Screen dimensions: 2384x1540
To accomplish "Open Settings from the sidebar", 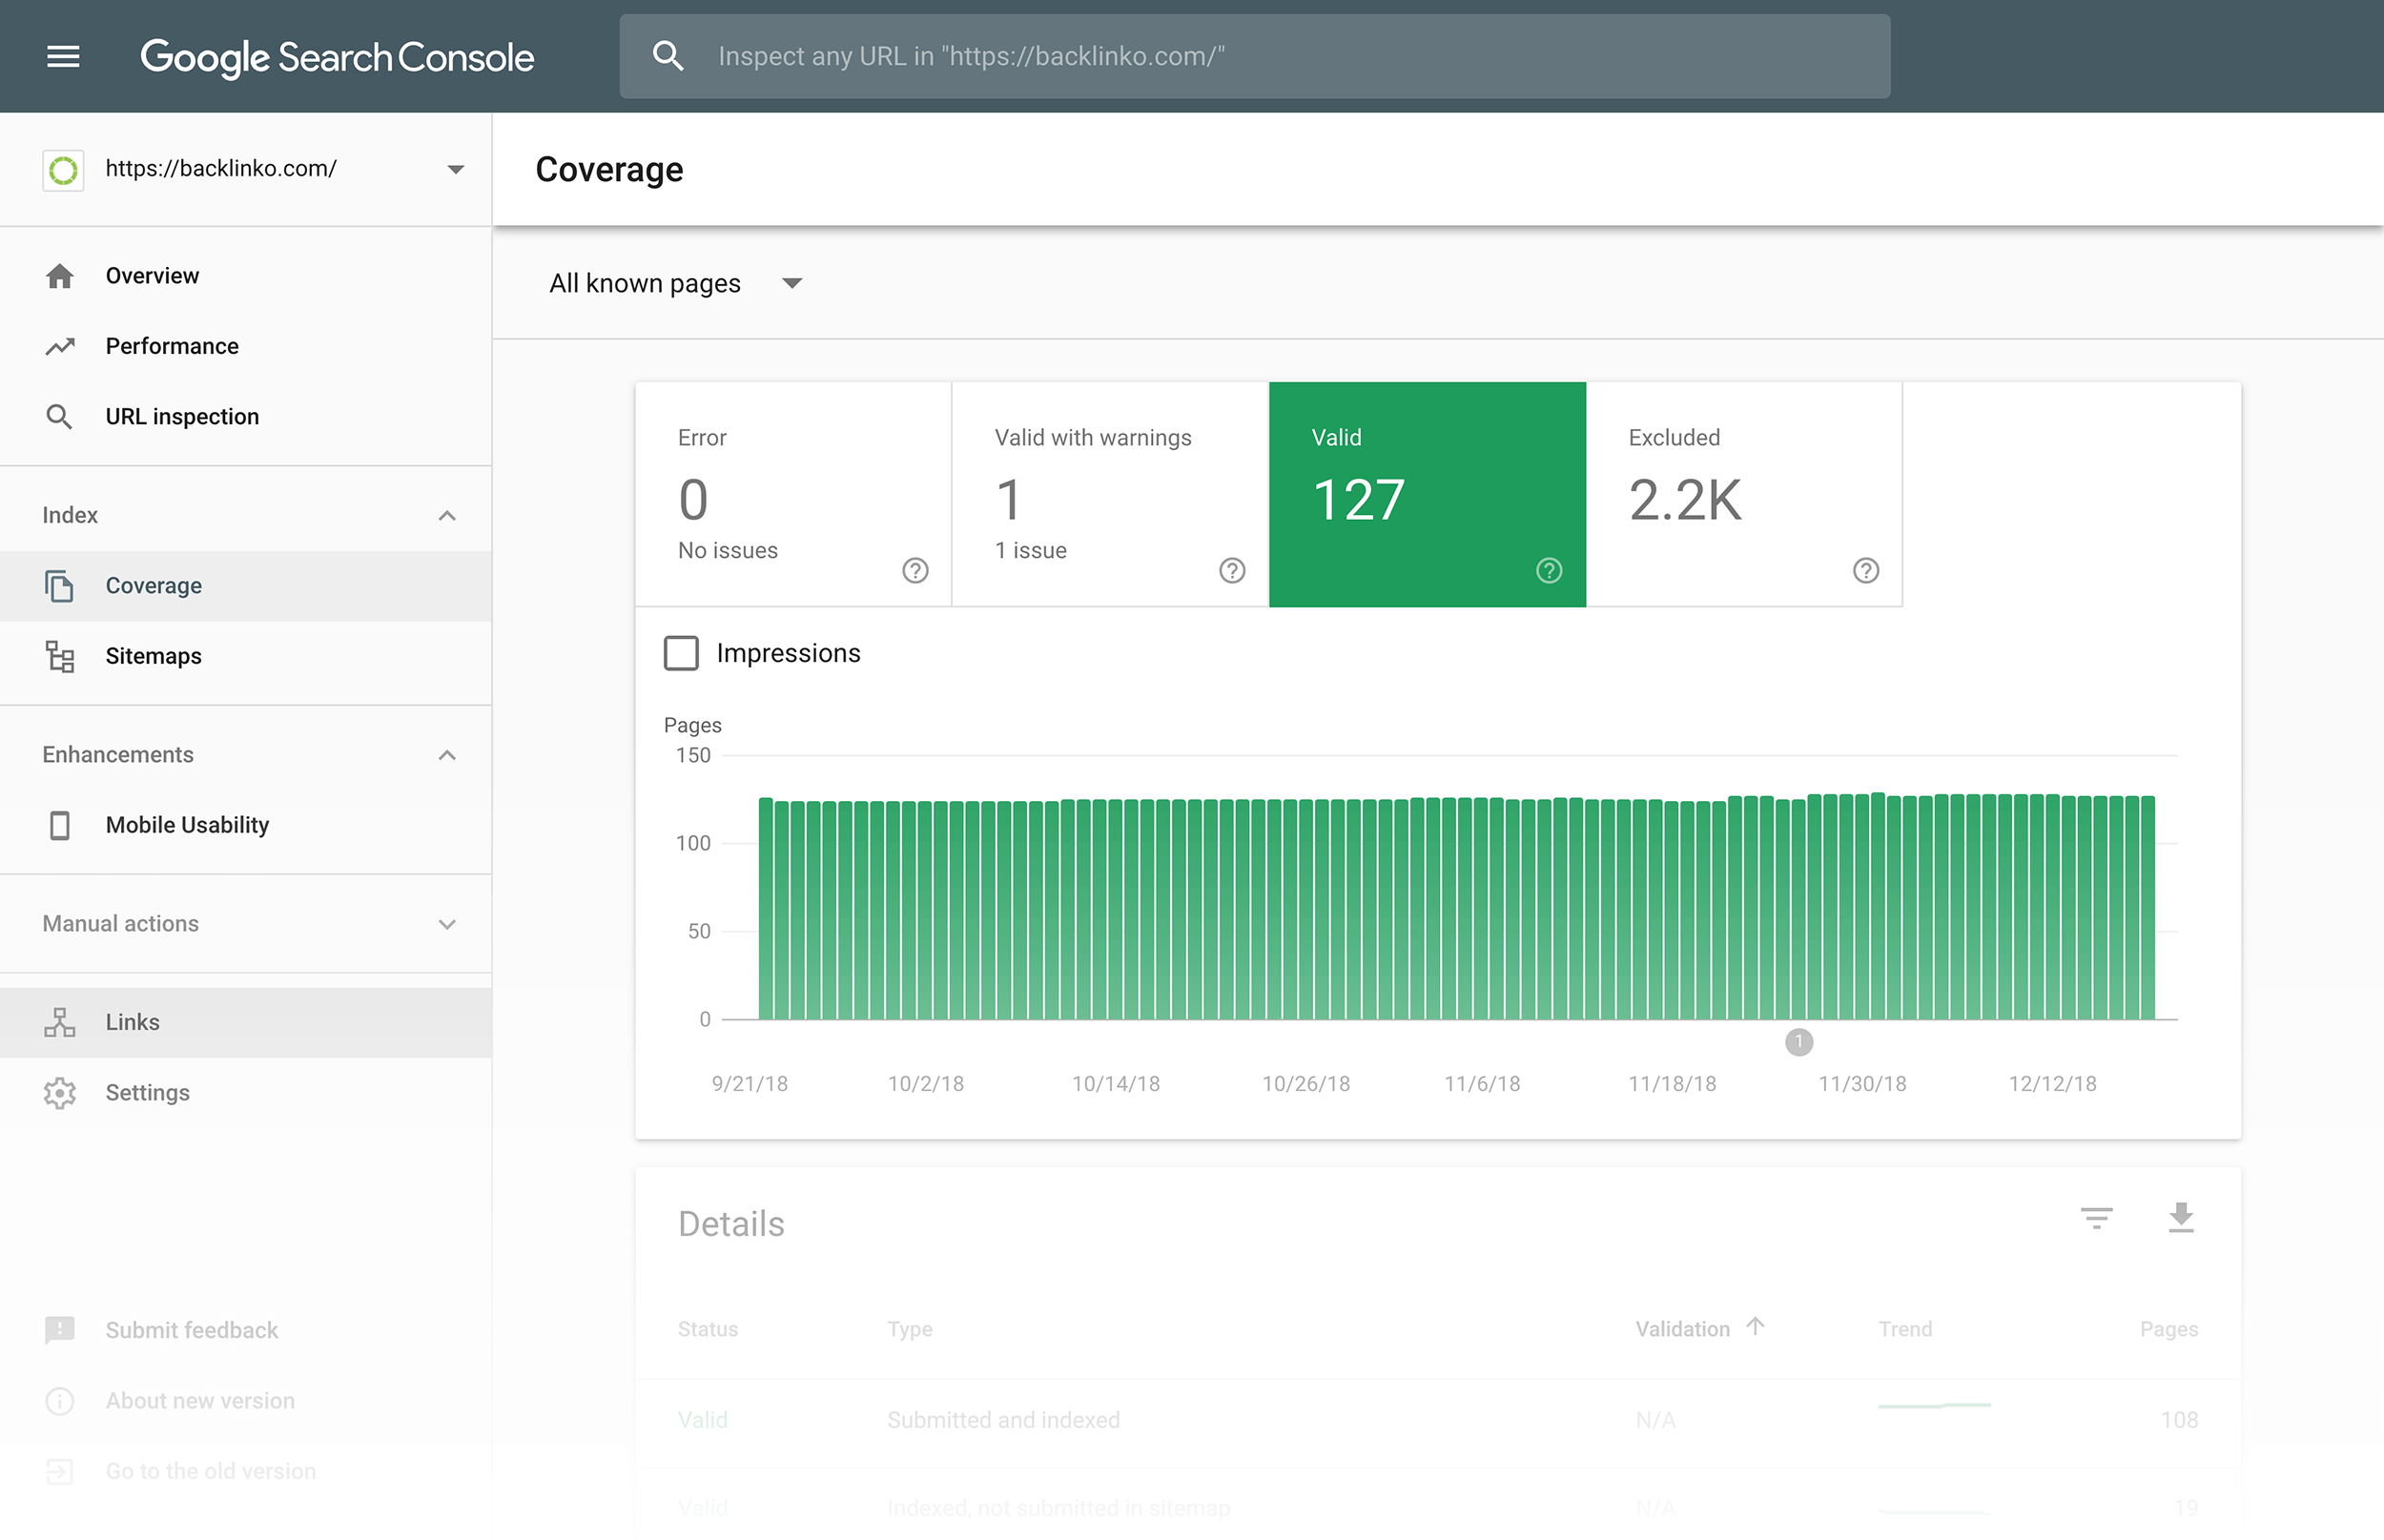I will pyautogui.click(x=246, y=1093).
